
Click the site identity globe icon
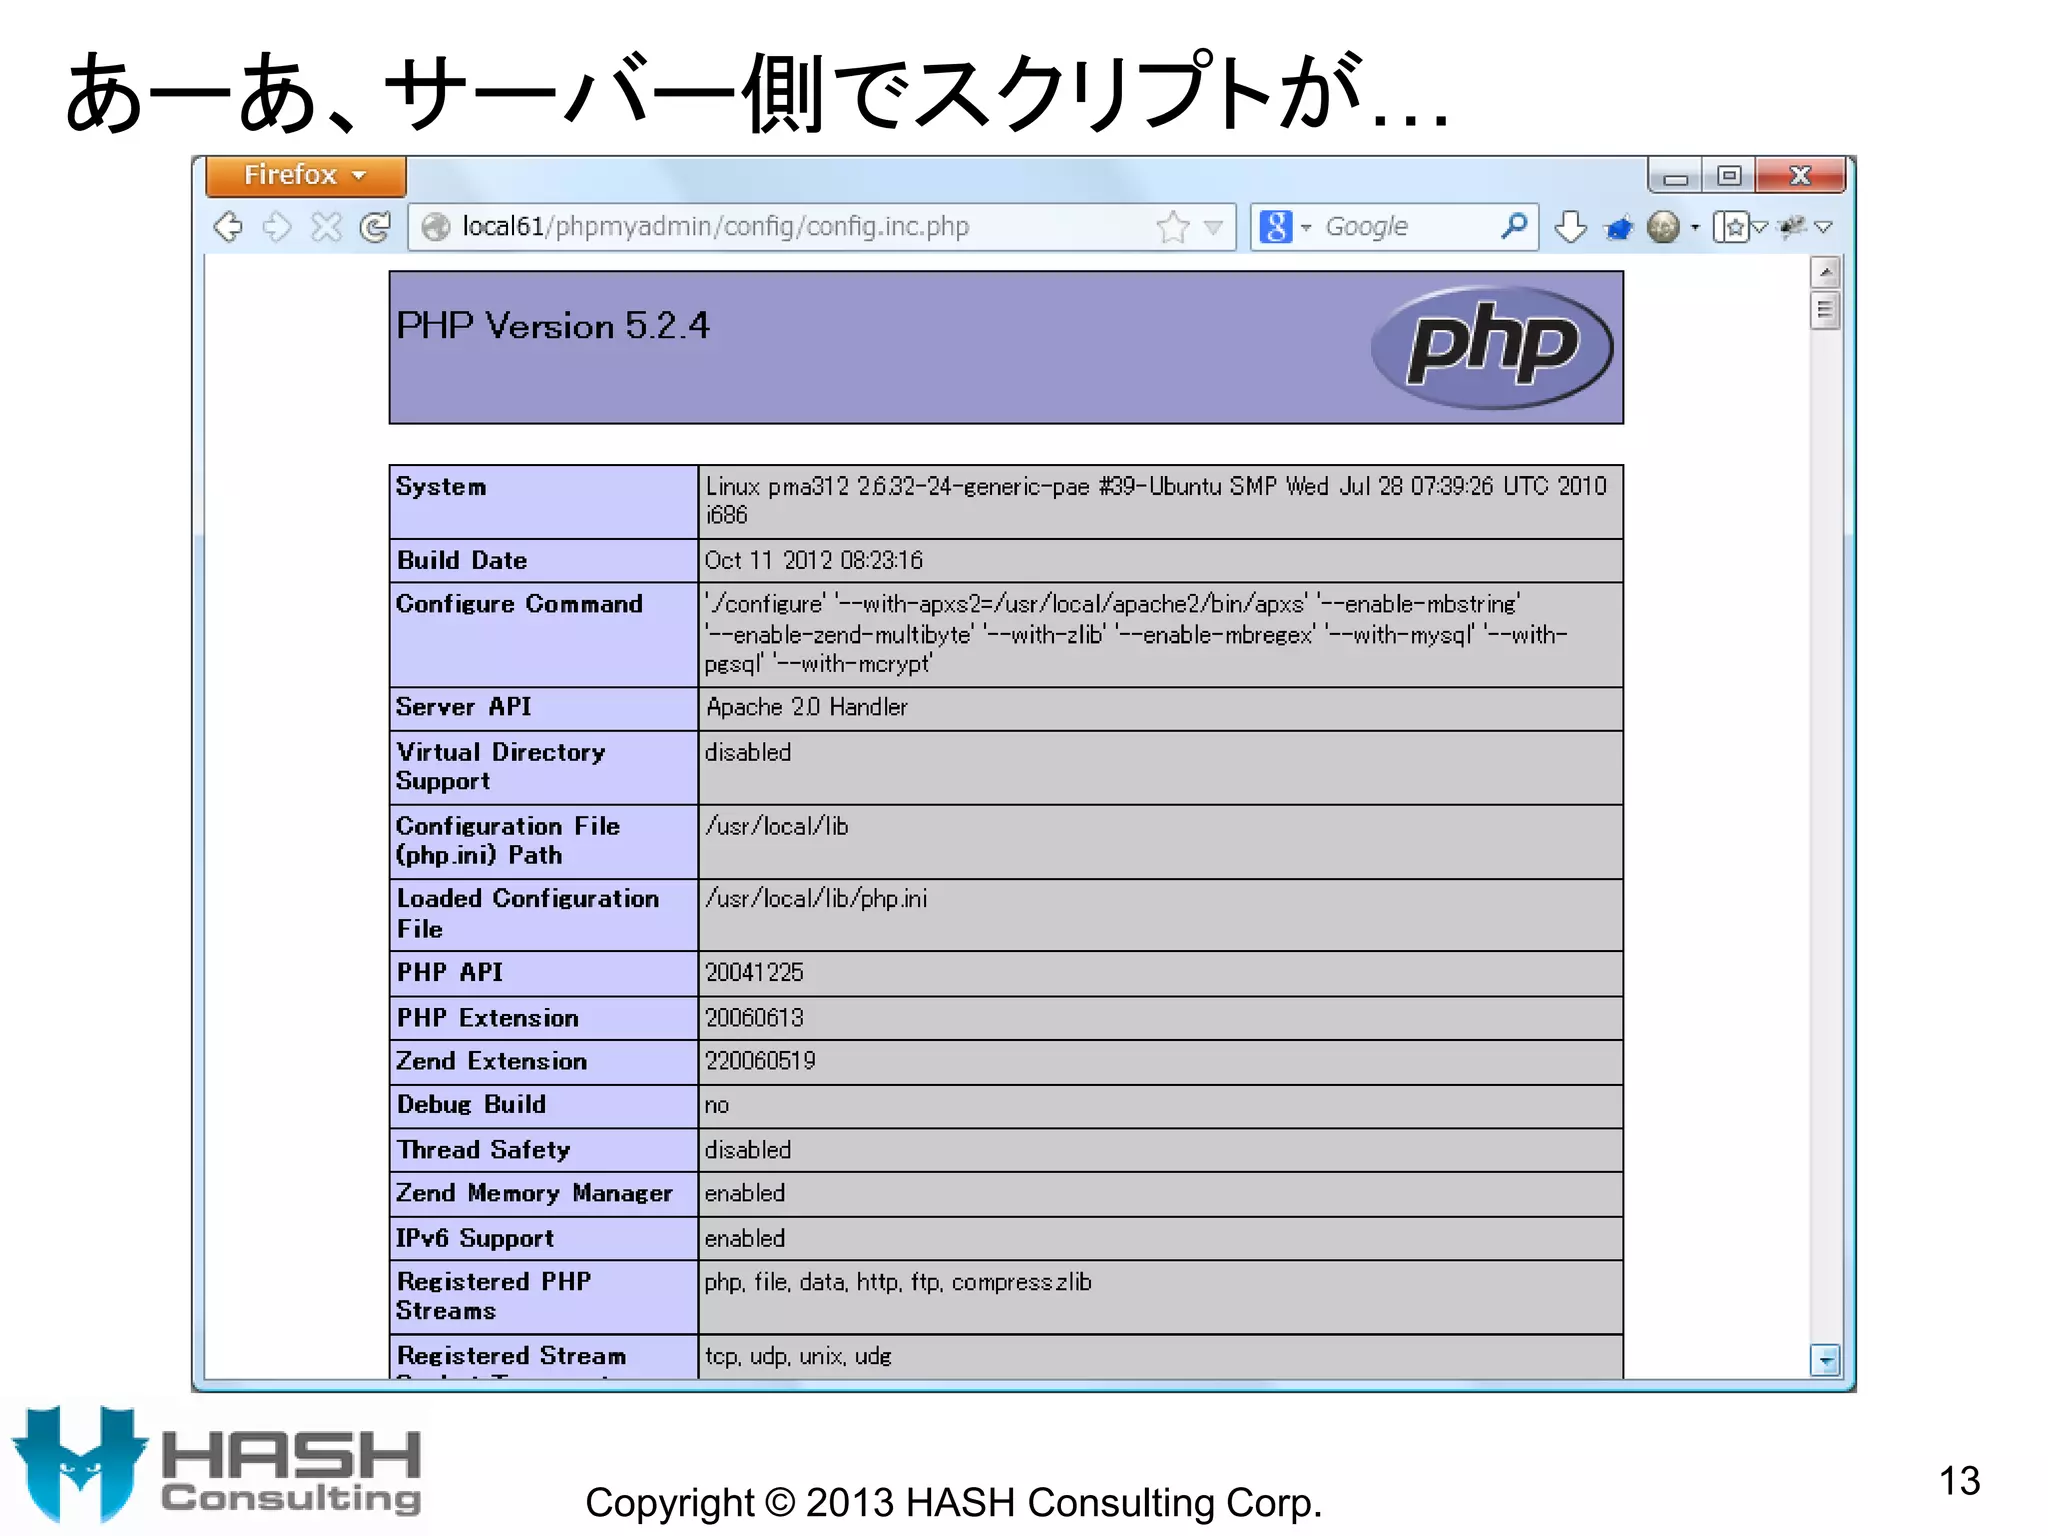tap(435, 227)
